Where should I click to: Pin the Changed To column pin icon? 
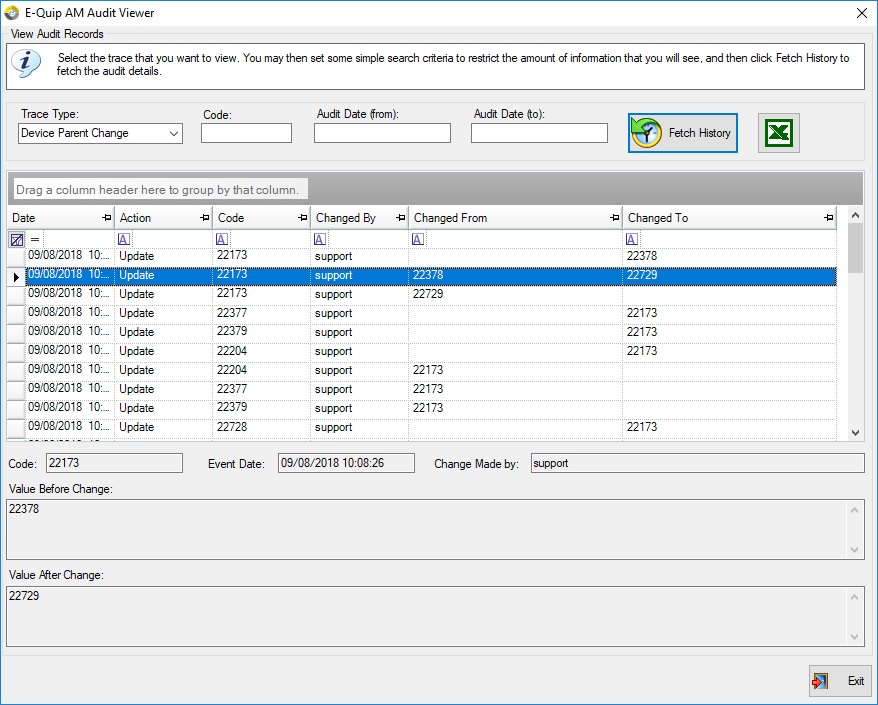coord(828,218)
